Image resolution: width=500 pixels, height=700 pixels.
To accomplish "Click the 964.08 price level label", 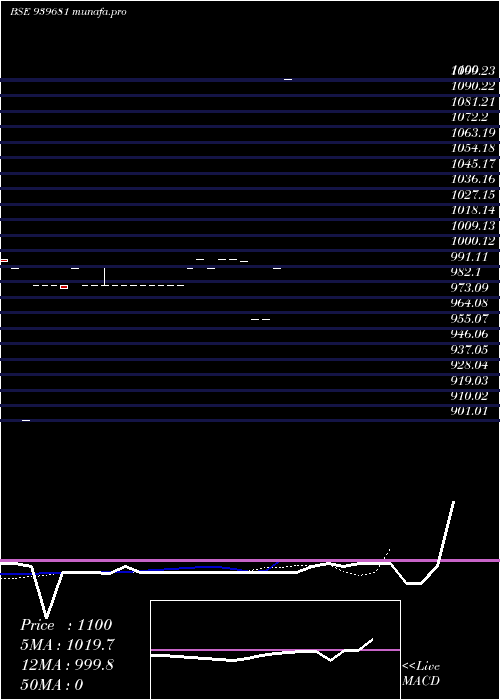I will click(469, 303).
